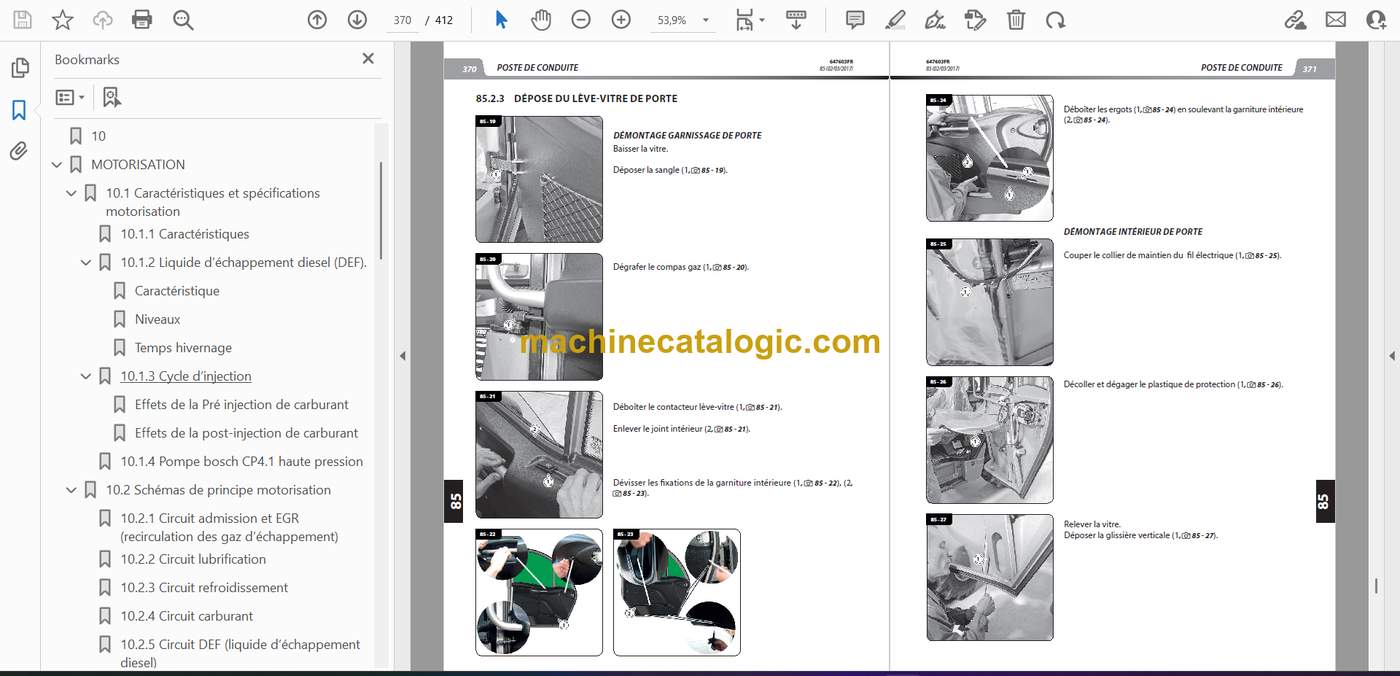This screenshot has width=1400, height=676.
Task: Open the attachments paperclip panel
Action: (19, 151)
